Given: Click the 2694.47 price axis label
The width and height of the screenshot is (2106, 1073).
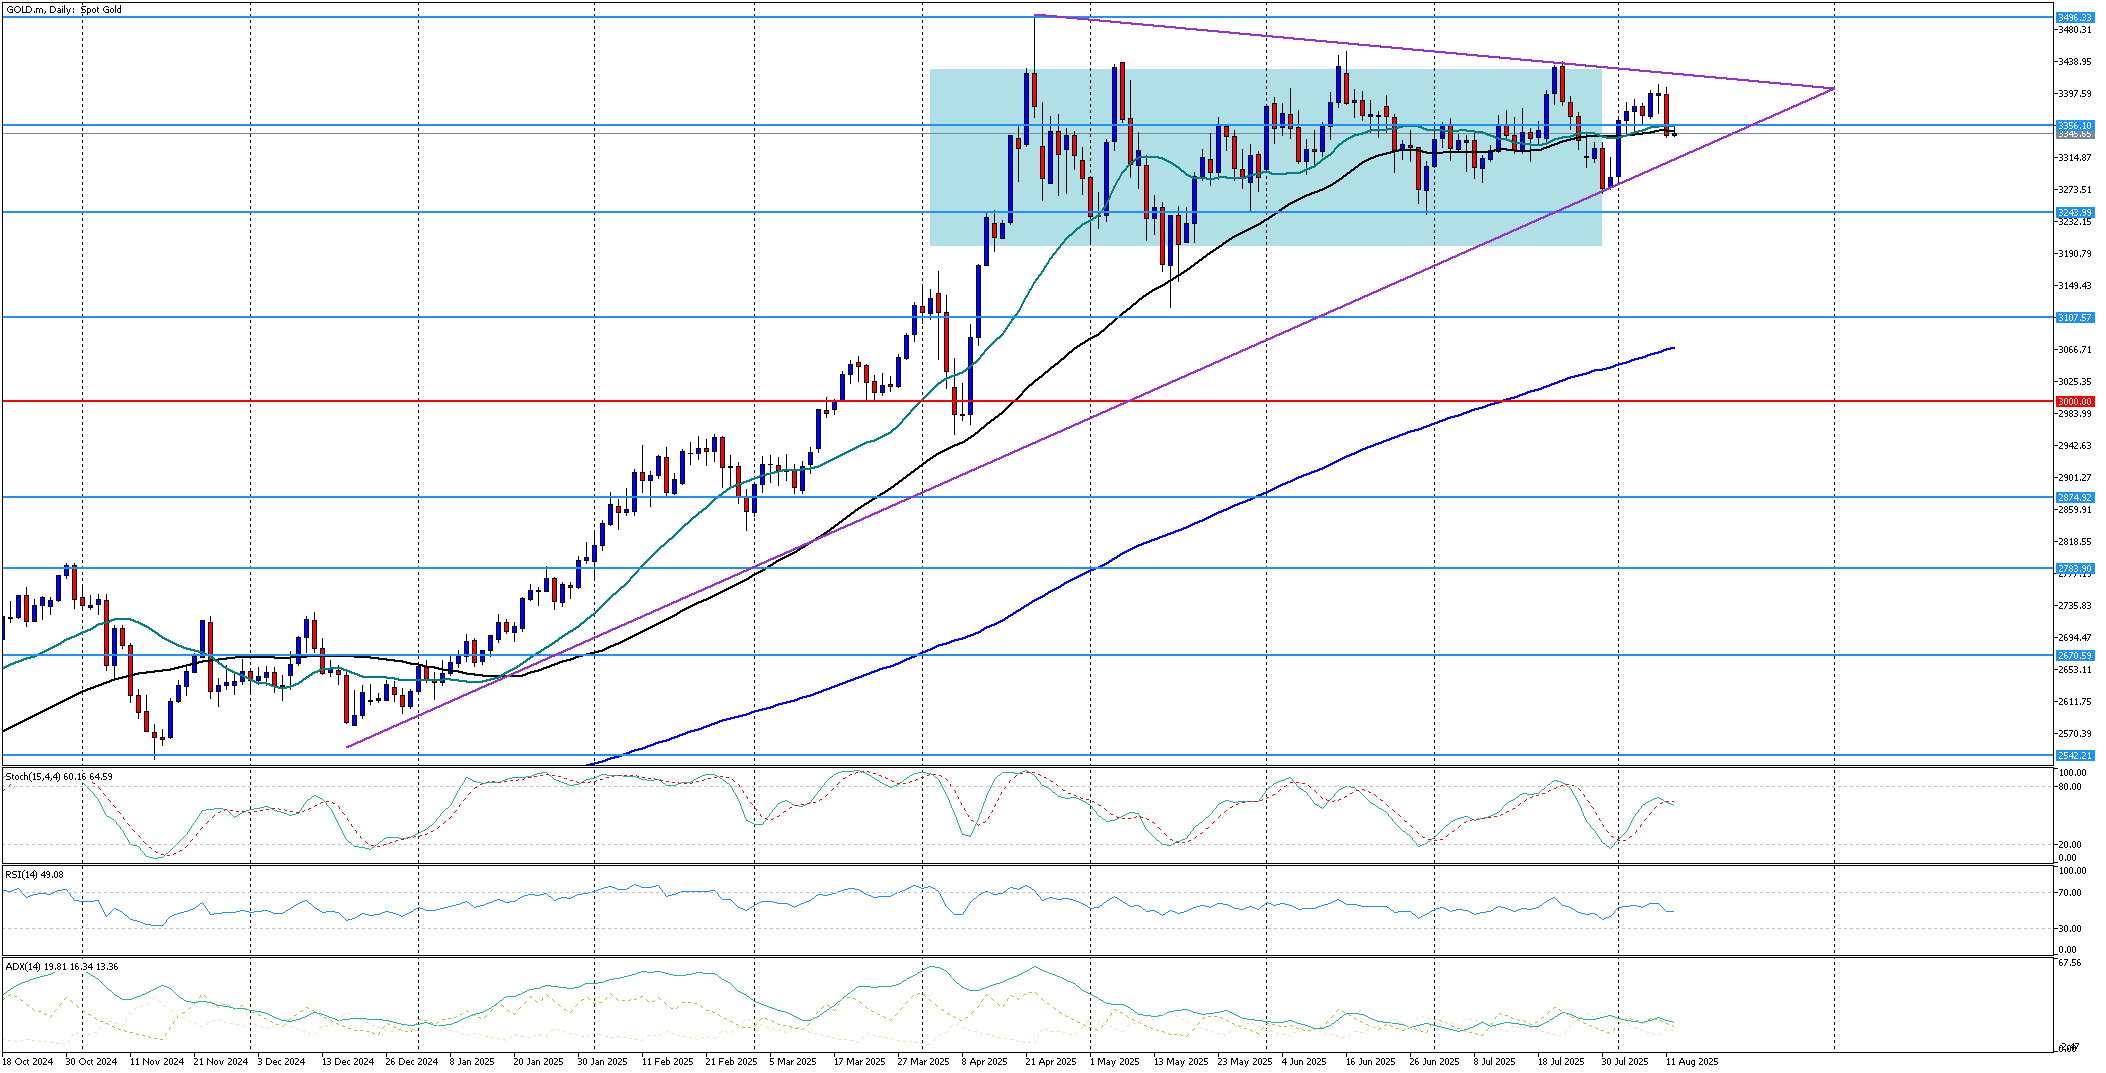Looking at the screenshot, I should 2074,637.
